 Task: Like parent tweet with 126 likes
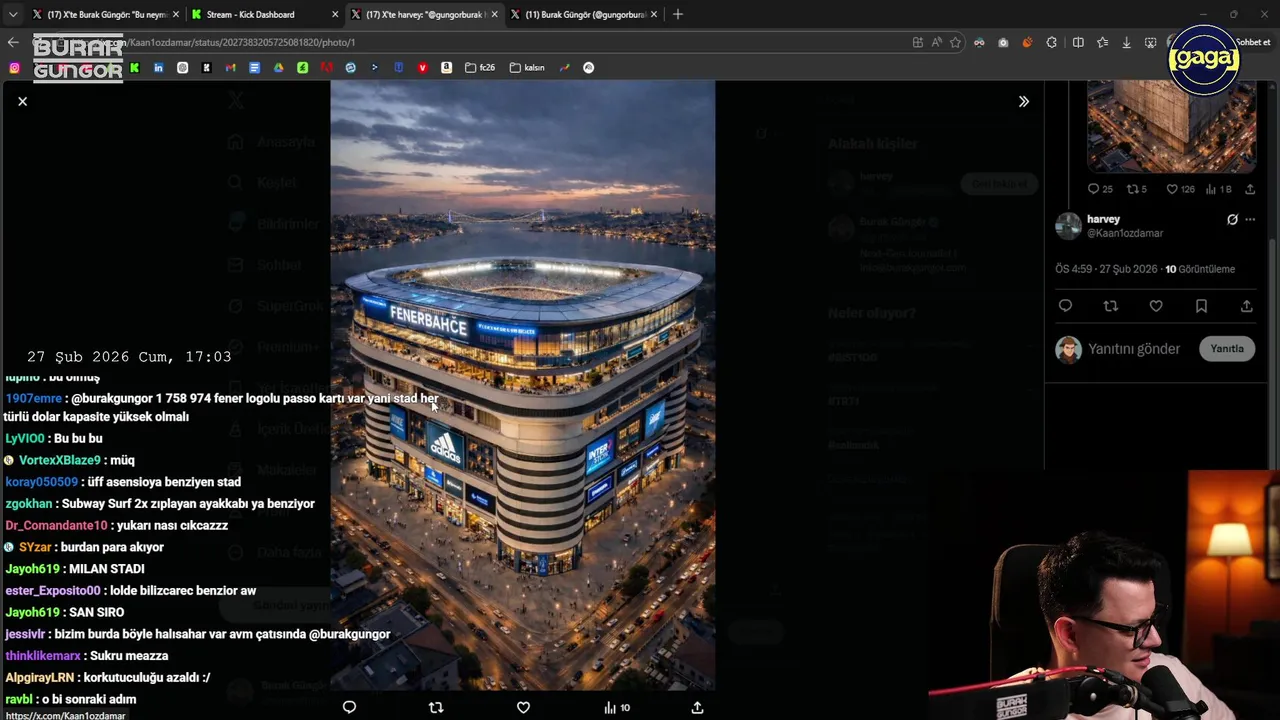pos(1180,189)
